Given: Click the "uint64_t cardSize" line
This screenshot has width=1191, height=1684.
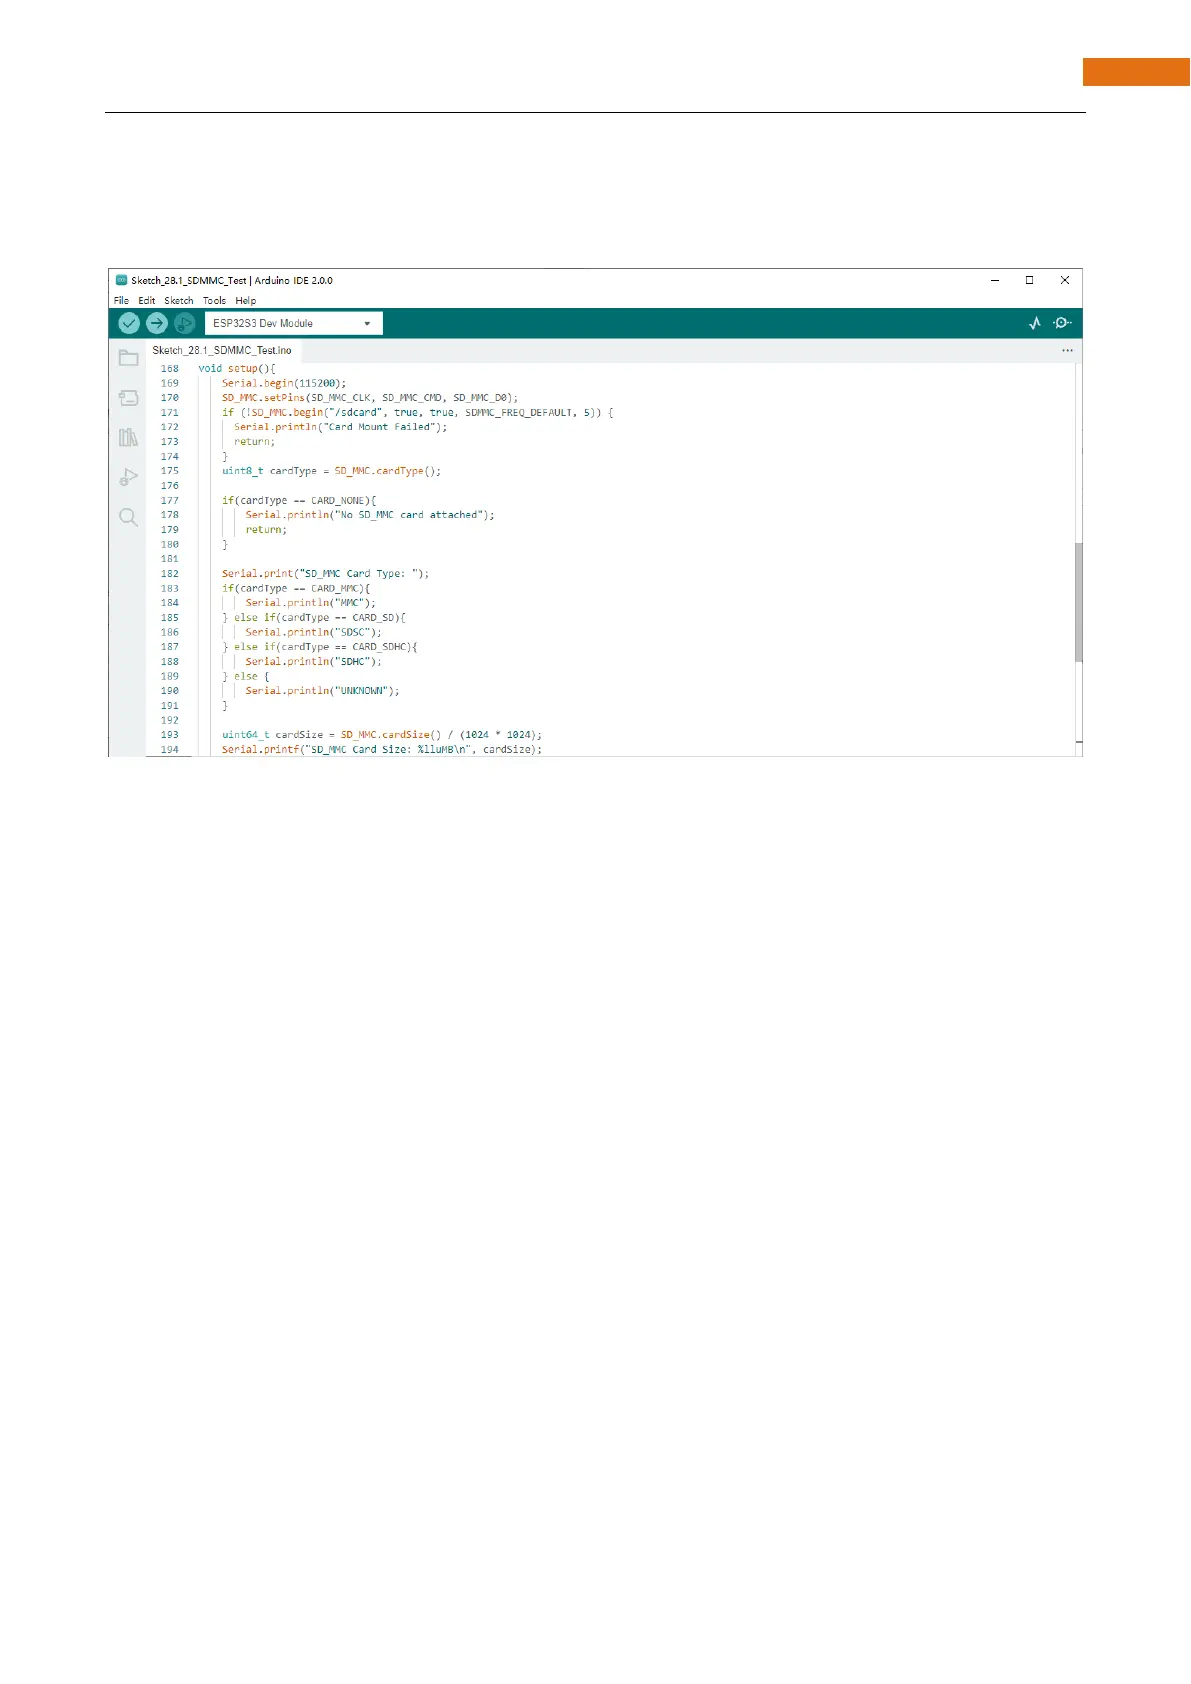Looking at the screenshot, I should coord(382,735).
